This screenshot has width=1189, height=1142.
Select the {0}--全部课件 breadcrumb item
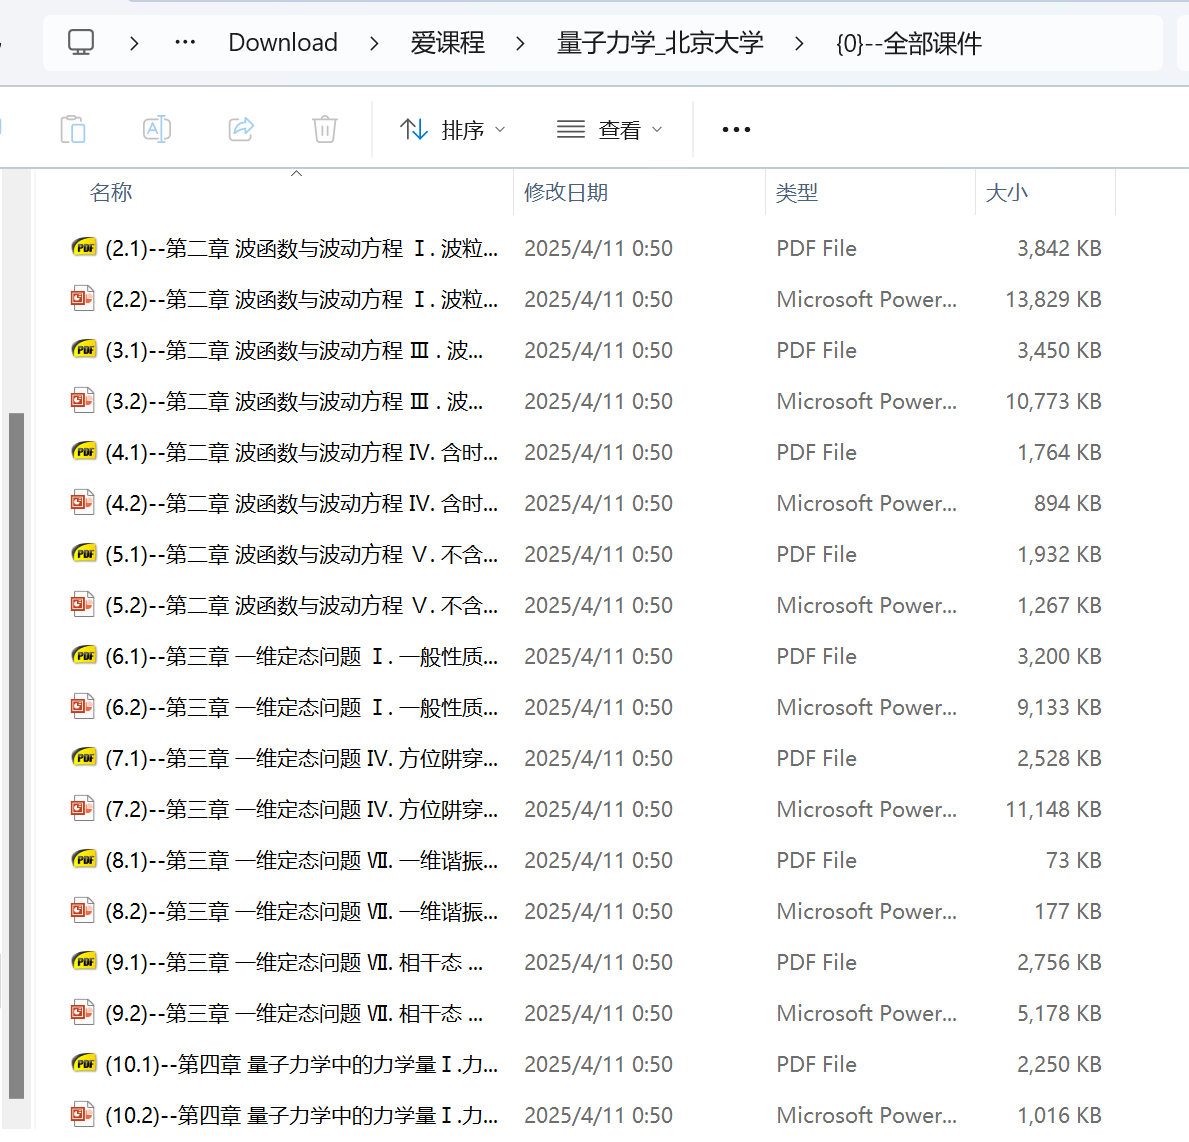908,43
